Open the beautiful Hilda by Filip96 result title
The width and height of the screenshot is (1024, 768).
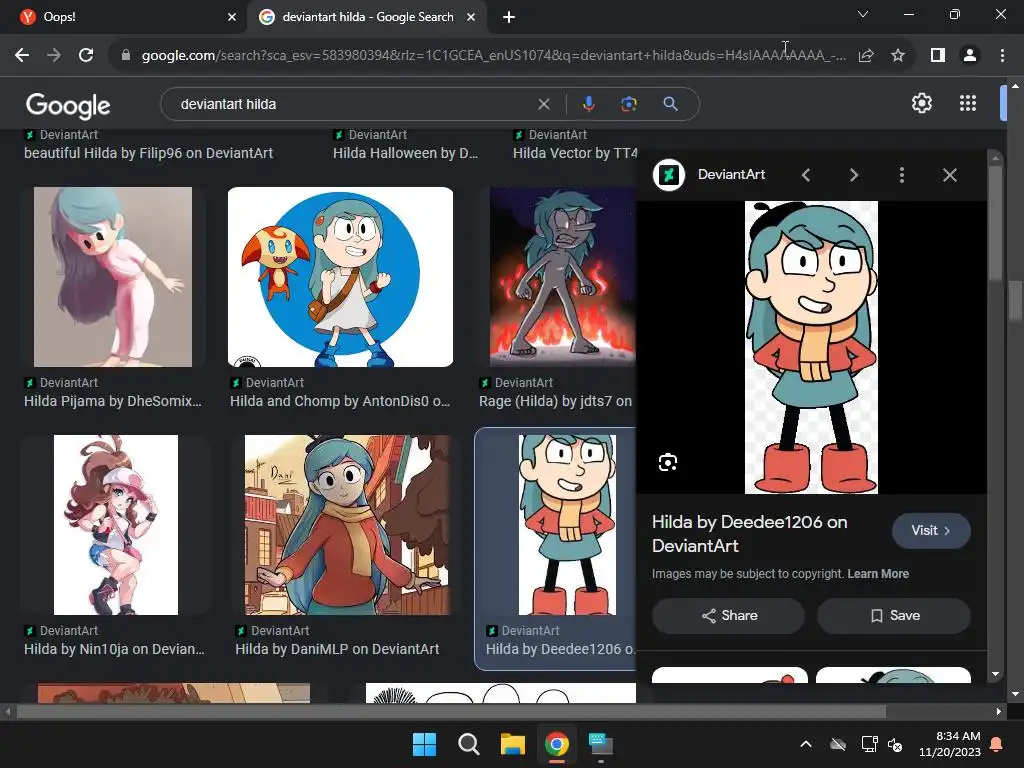pyautogui.click(x=148, y=153)
